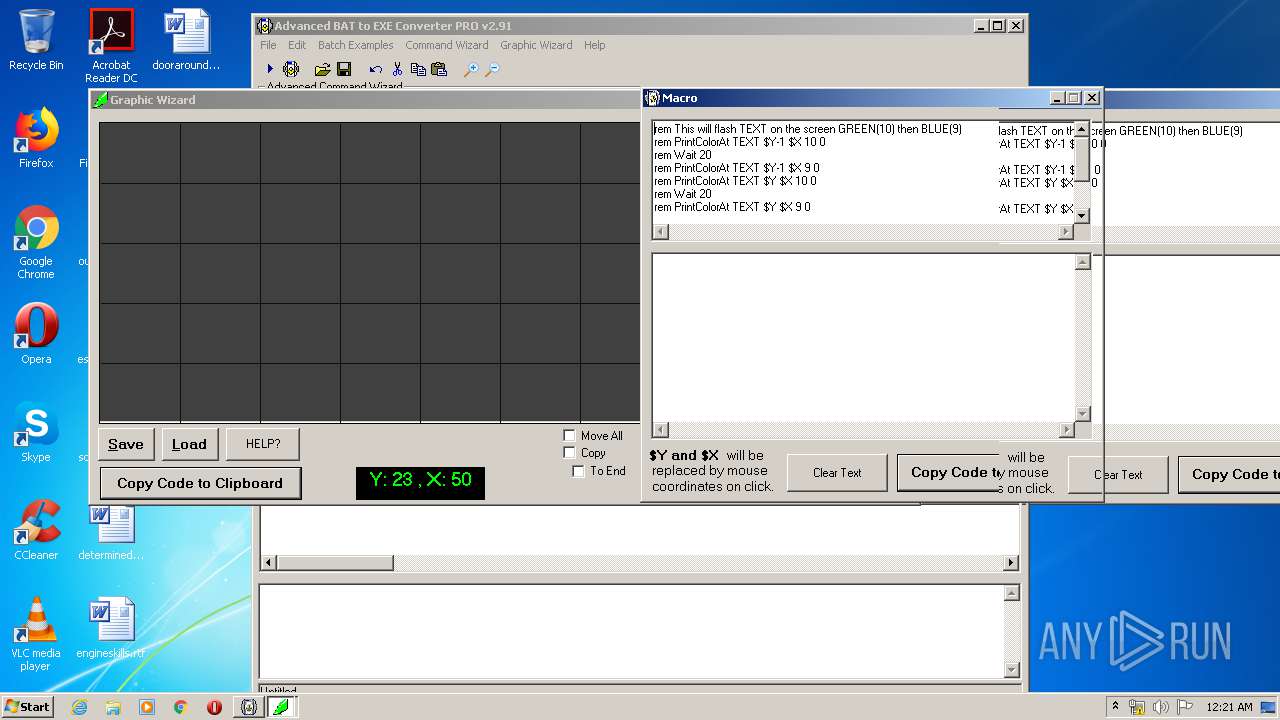Open the CCleaner desktop shortcut

pos(36,530)
